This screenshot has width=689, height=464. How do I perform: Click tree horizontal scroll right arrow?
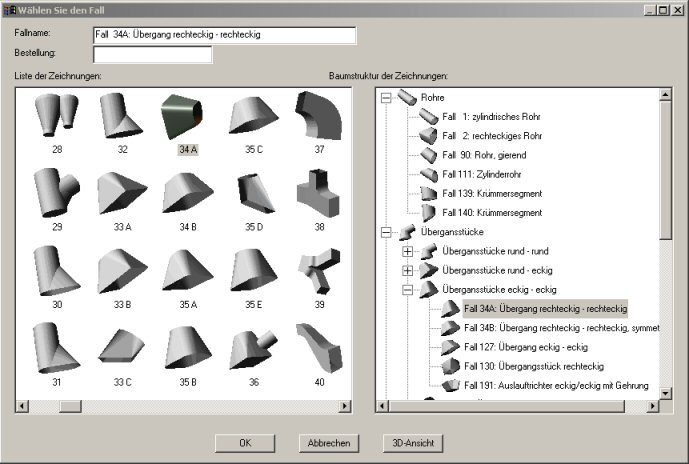point(653,406)
